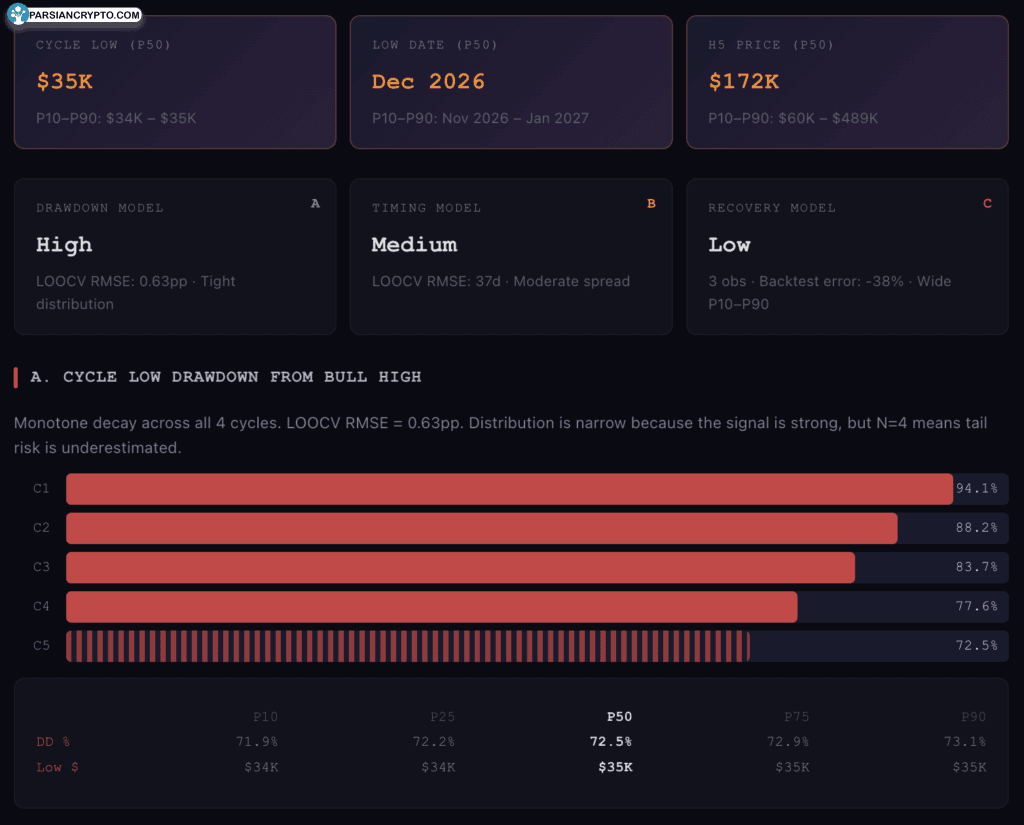Click the P90 column header

click(x=973, y=716)
